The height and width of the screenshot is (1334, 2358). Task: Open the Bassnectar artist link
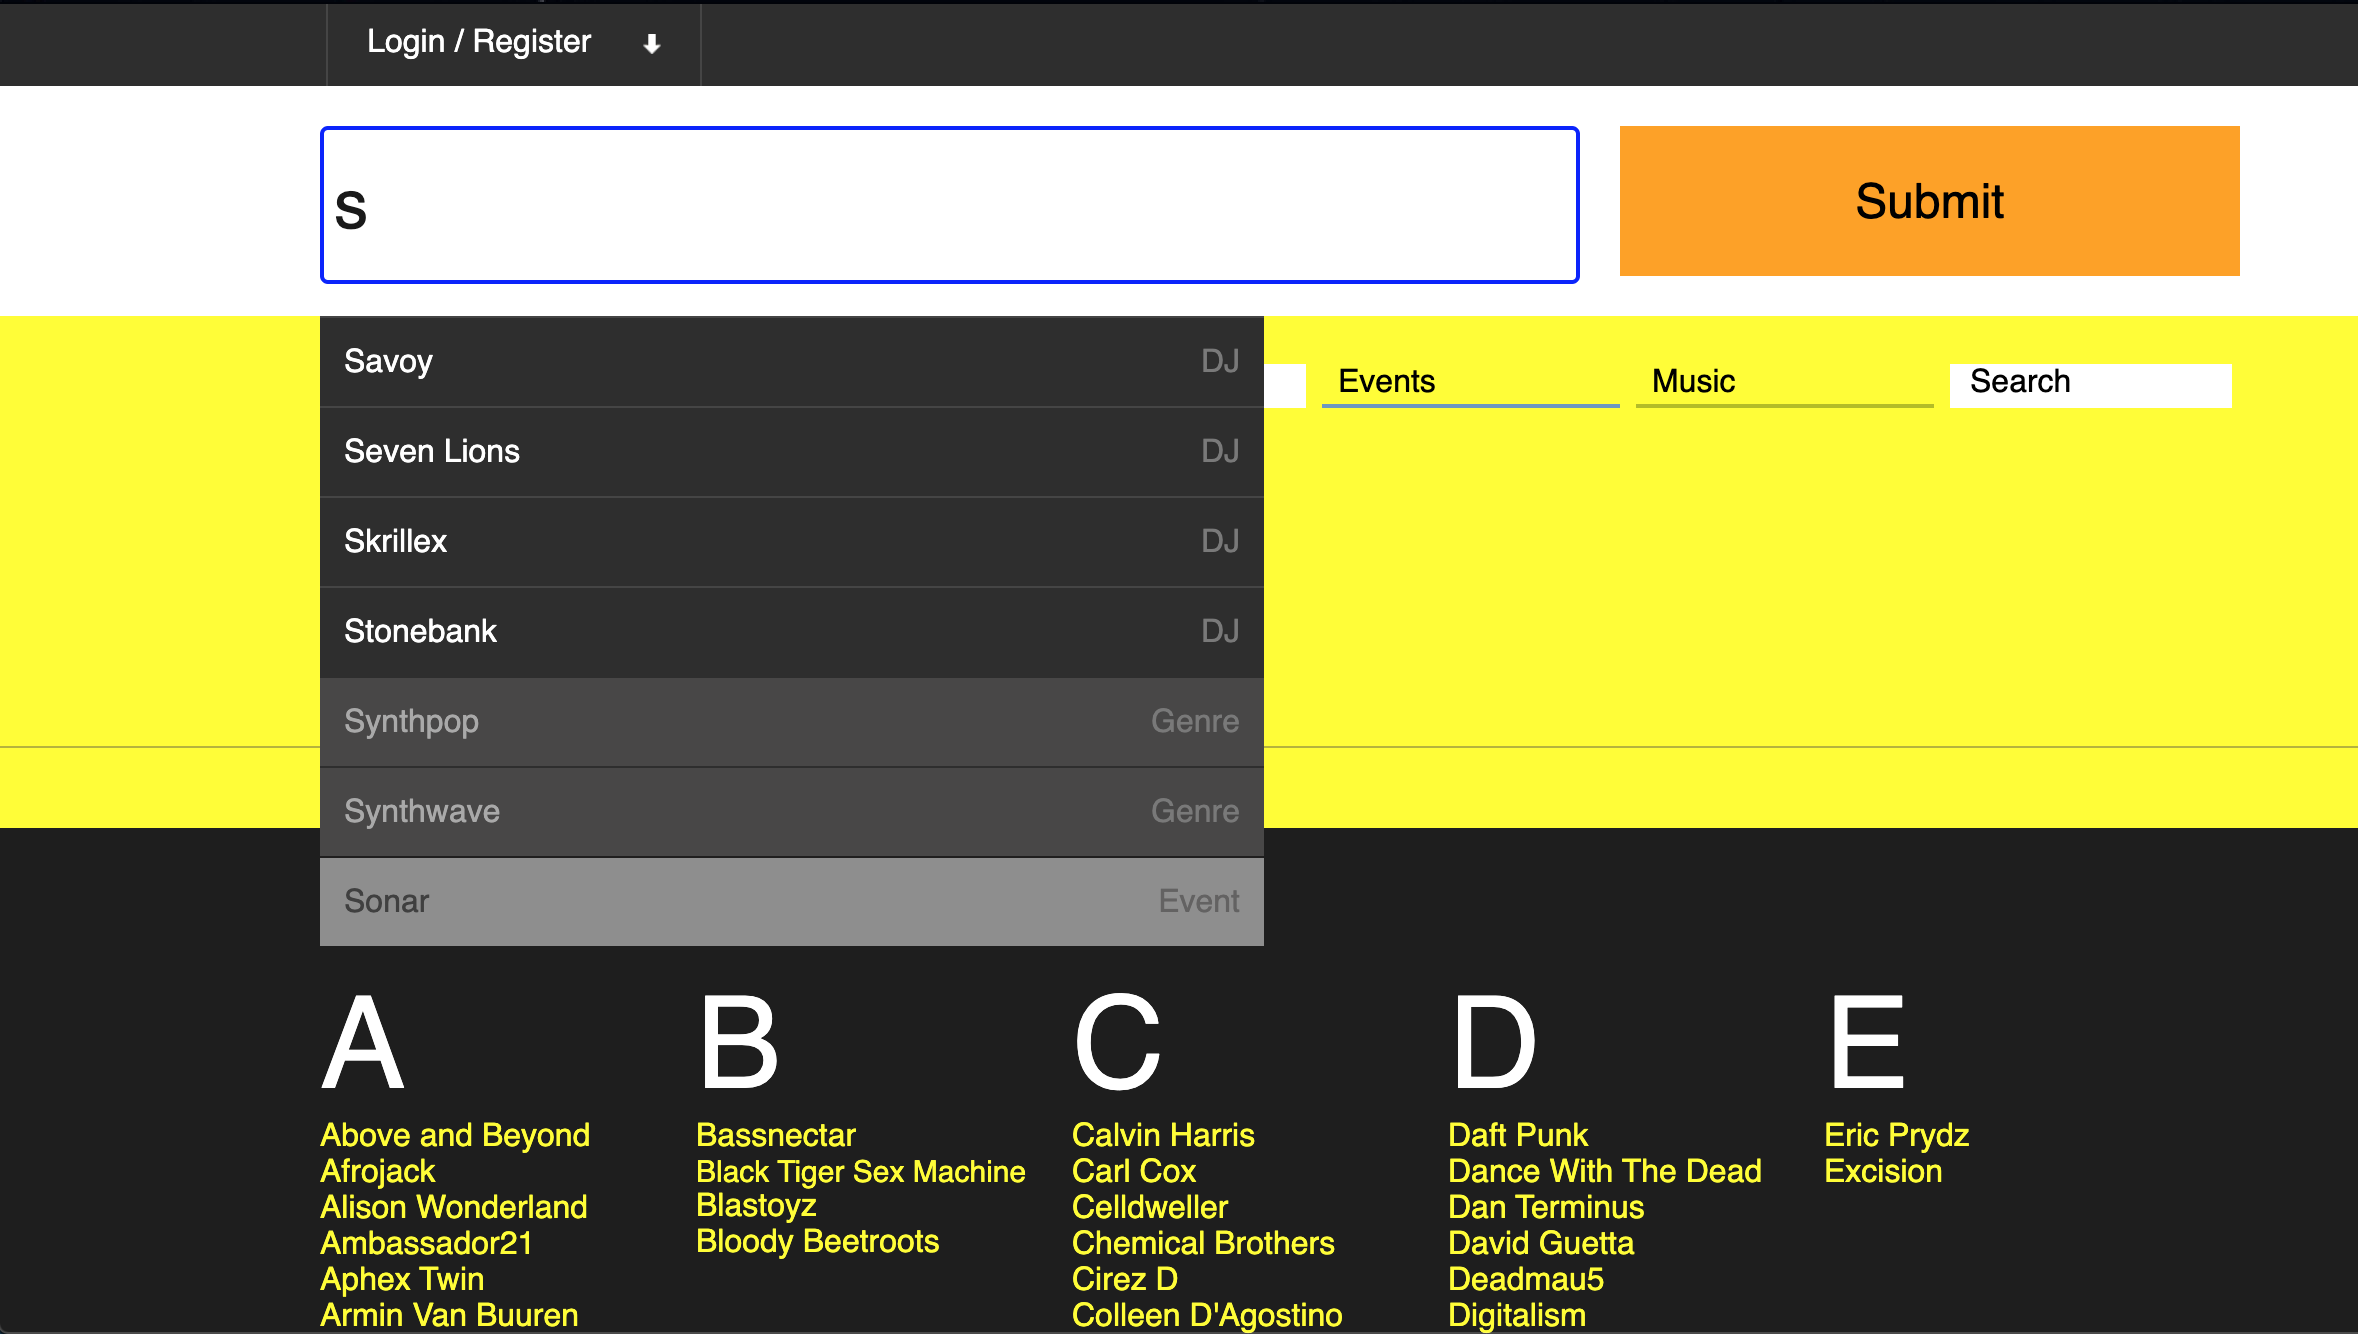(776, 1135)
